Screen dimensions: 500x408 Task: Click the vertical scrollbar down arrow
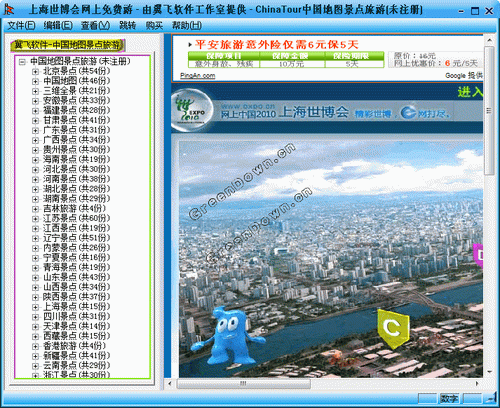pyautogui.click(x=489, y=372)
